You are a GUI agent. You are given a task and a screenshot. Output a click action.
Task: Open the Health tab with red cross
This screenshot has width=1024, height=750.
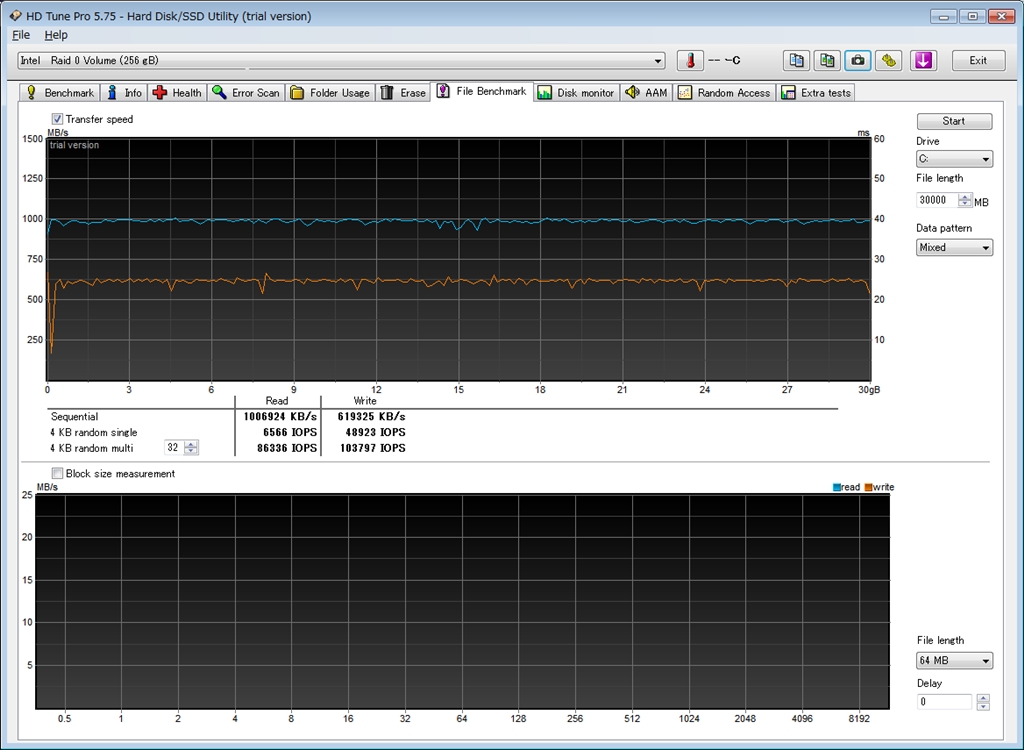coord(177,93)
